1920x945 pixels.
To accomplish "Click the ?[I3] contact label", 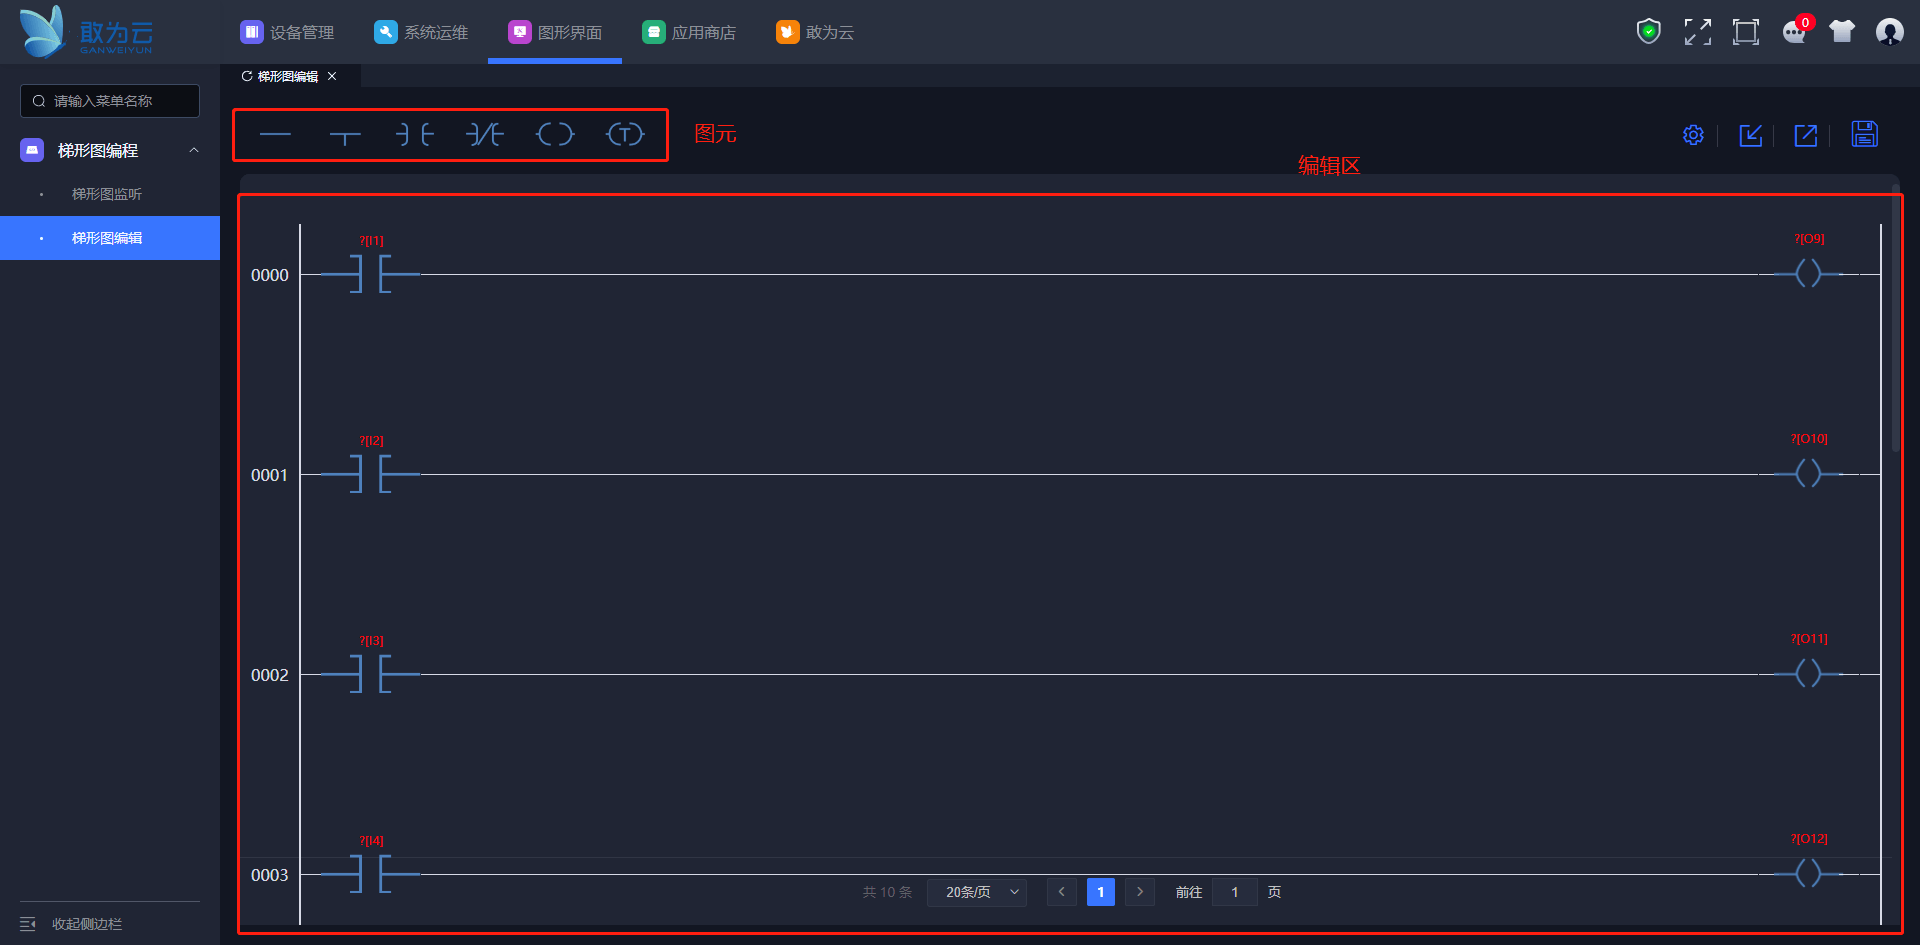I will coord(372,641).
